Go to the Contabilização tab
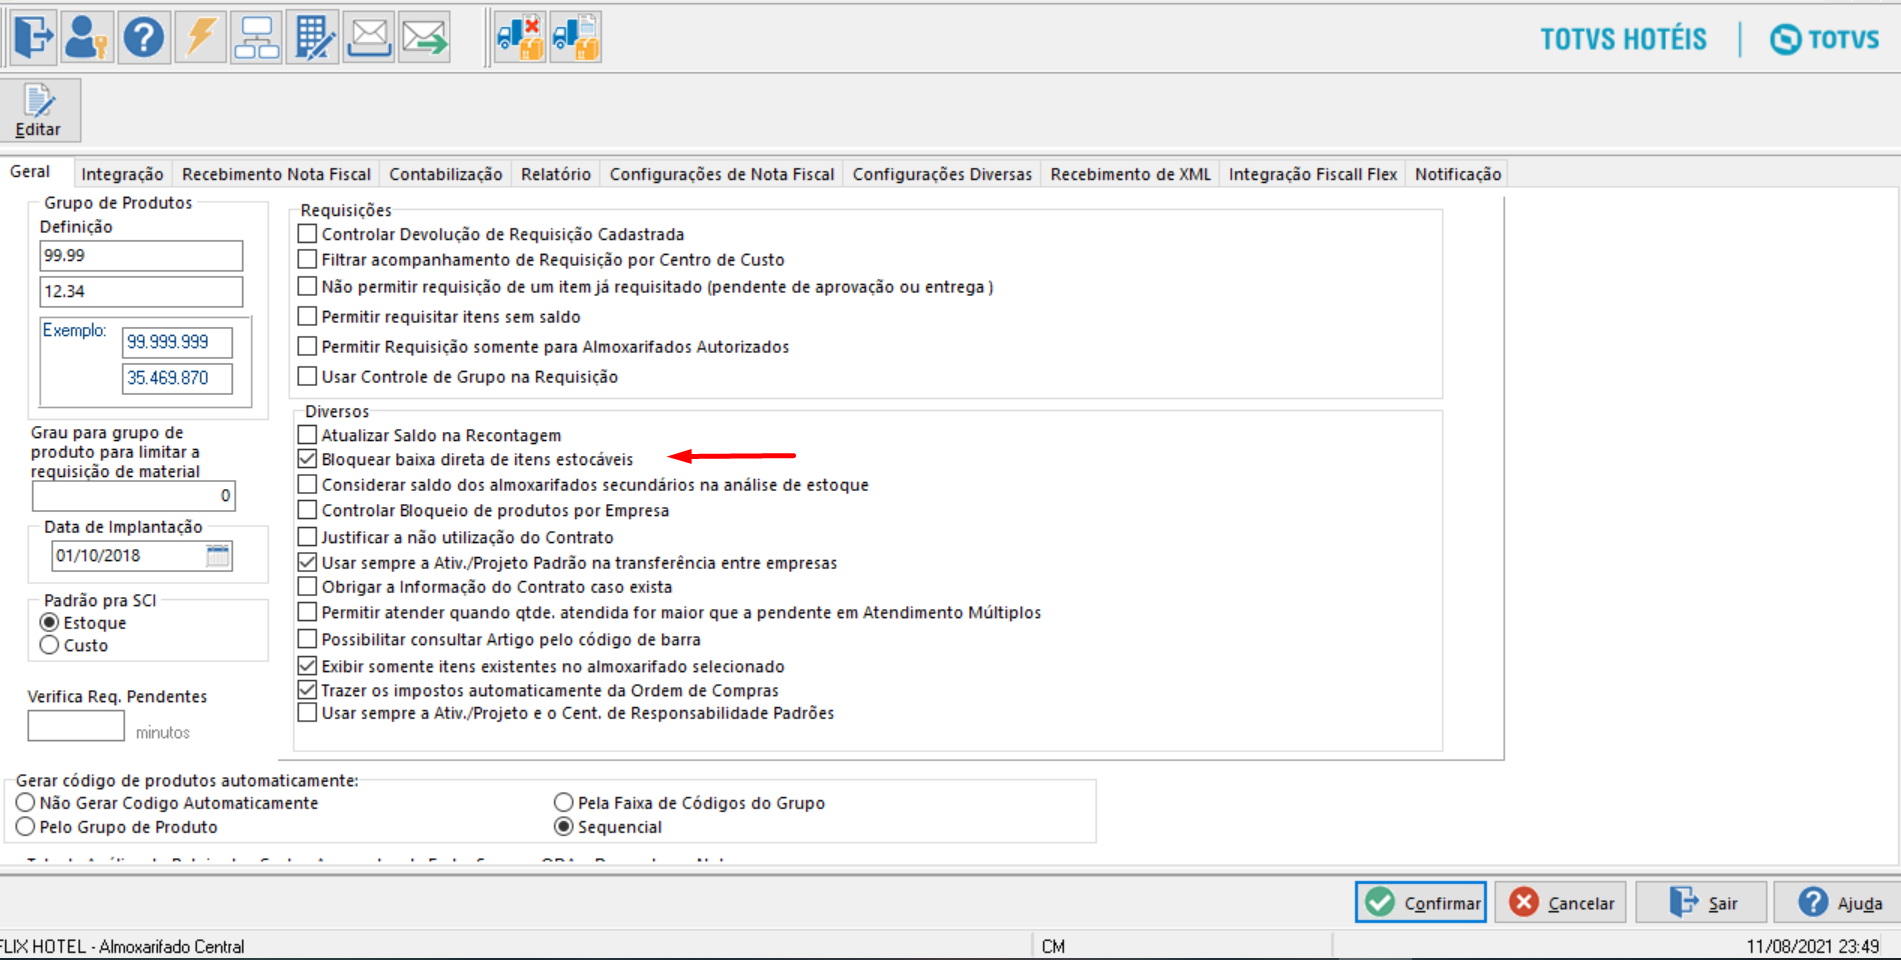This screenshot has height=960, width=1901. [x=446, y=174]
